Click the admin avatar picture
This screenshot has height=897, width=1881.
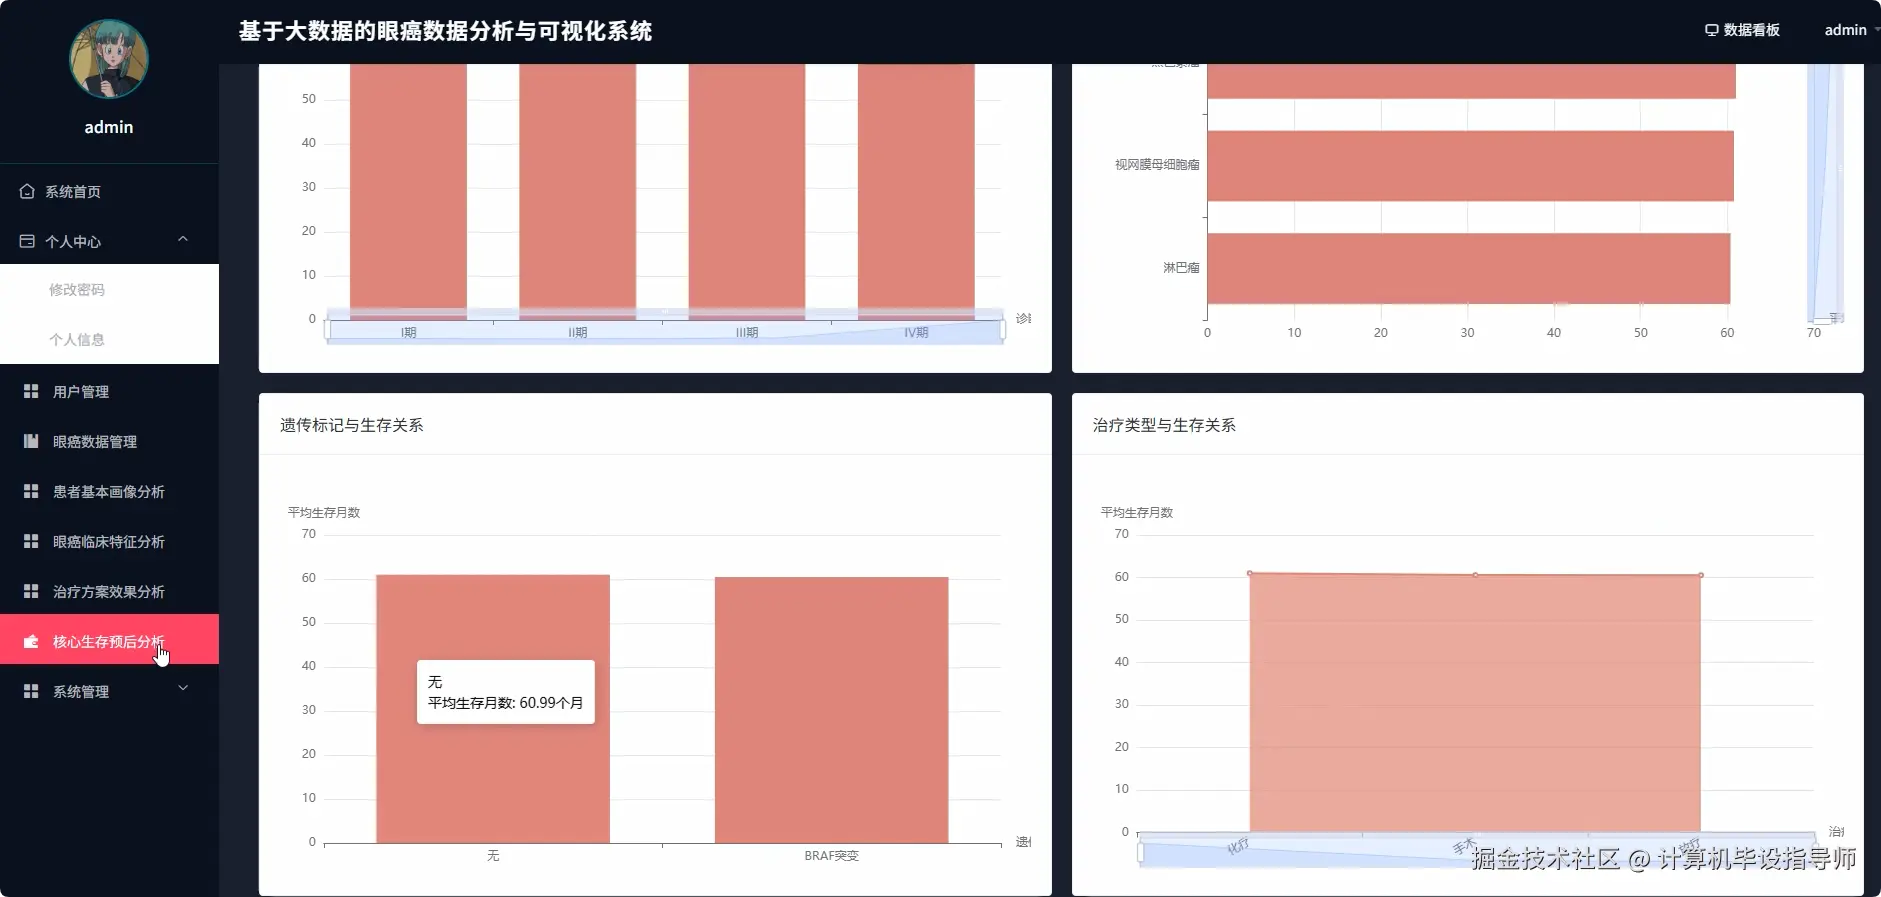point(109,58)
